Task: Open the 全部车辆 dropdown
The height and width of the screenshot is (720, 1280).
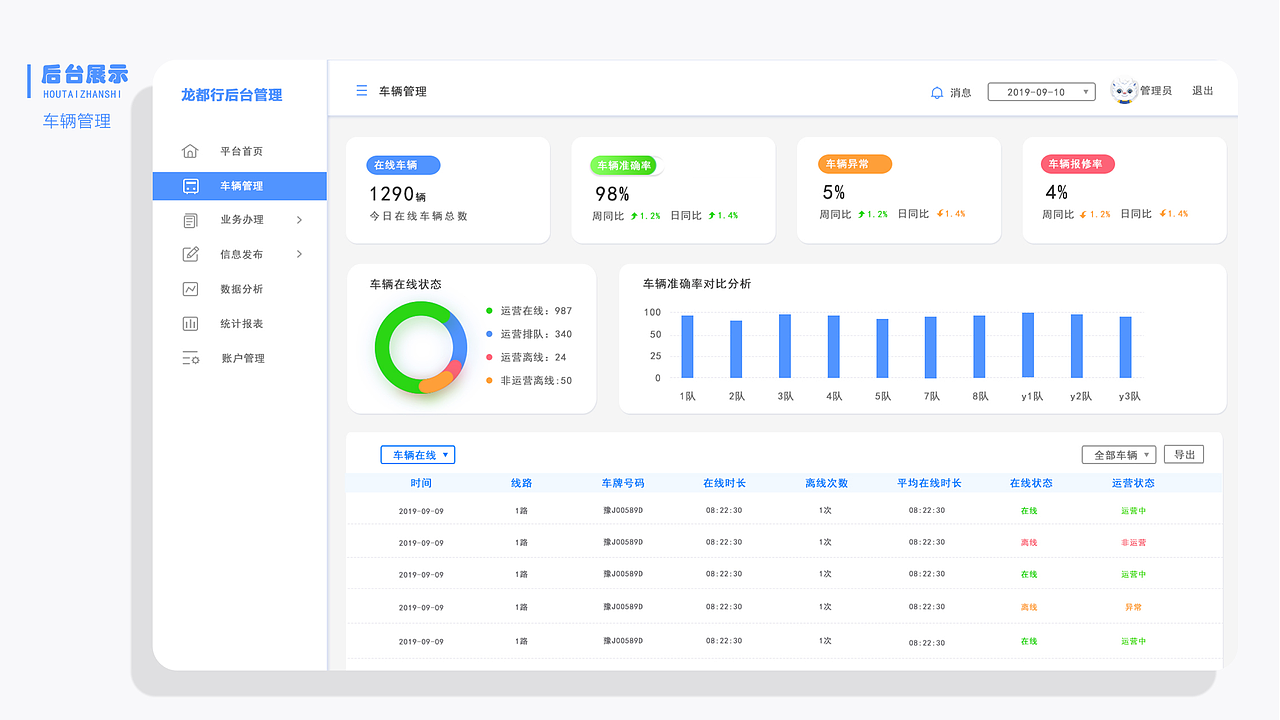Action: (x=1119, y=455)
